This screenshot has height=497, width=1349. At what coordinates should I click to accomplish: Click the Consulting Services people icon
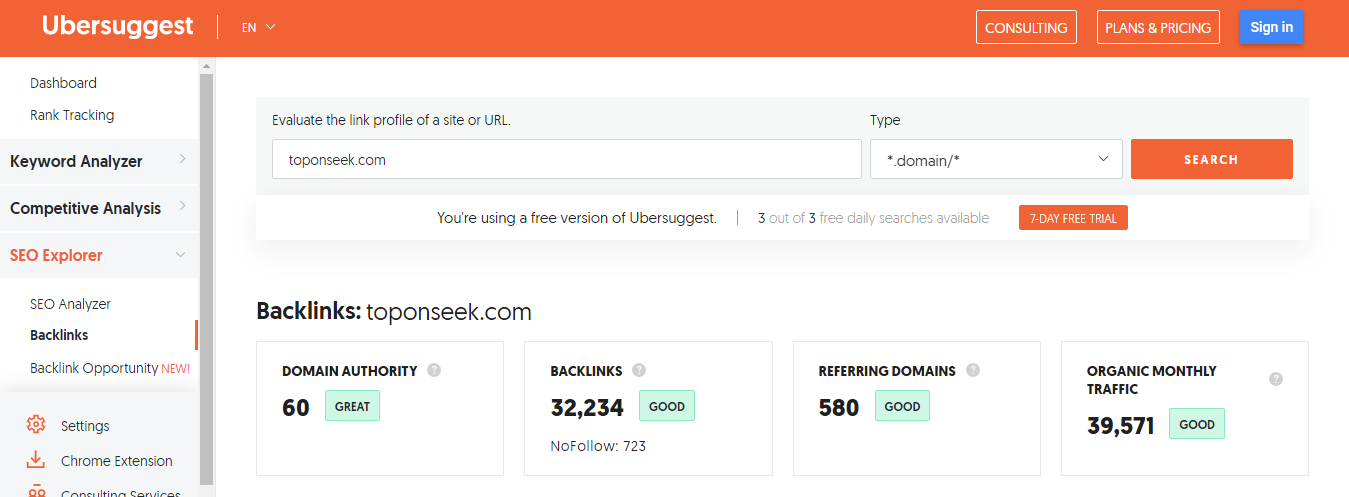pyautogui.click(x=36, y=492)
